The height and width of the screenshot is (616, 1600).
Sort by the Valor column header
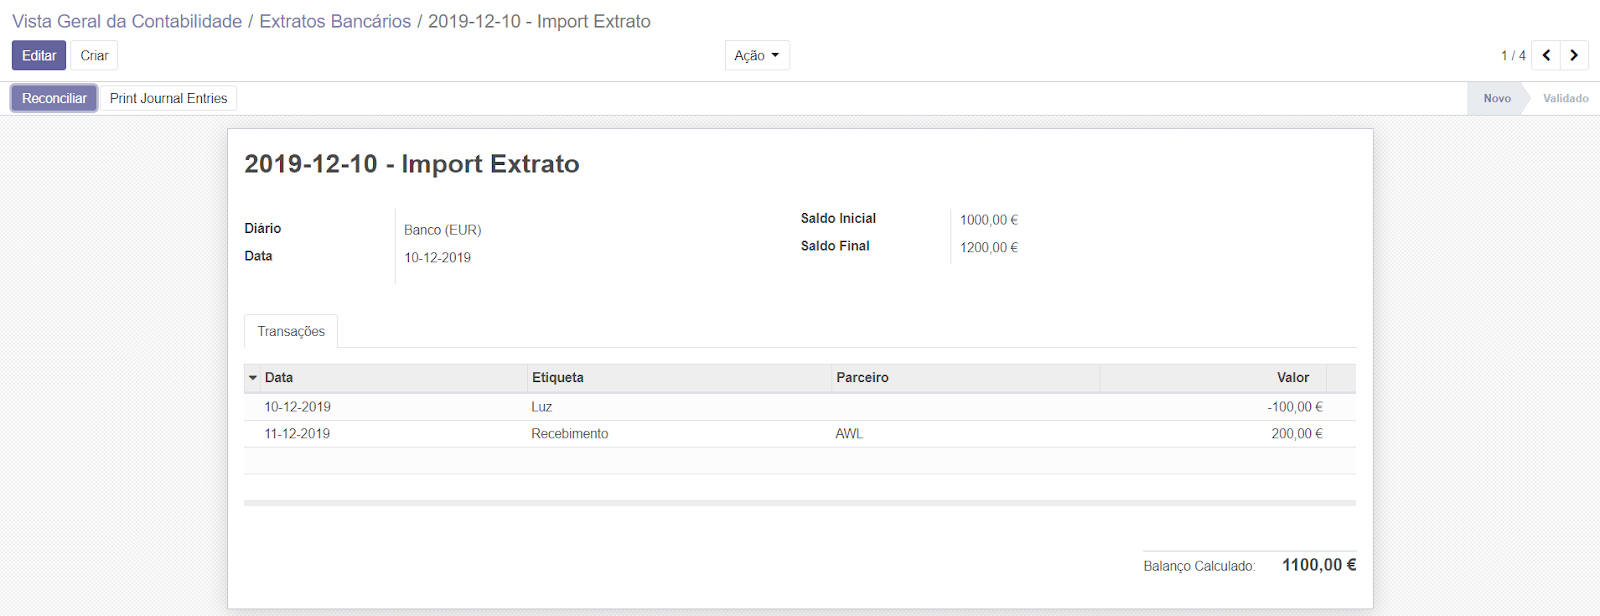click(1292, 378)
